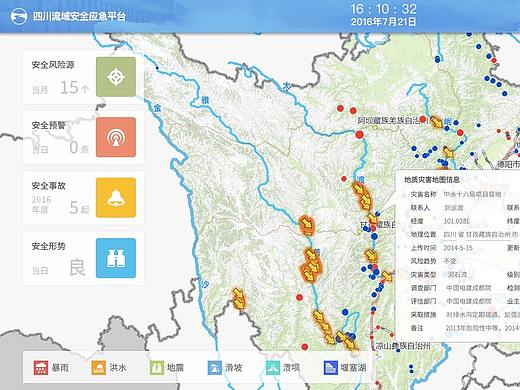Open the red 安全预警 broadcast icon

(x=116, y=137)
